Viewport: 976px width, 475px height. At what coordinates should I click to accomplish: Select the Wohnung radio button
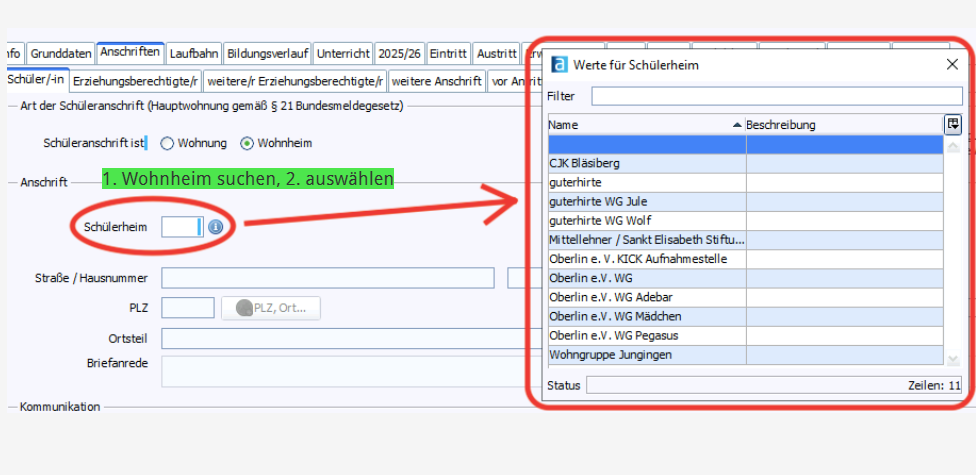tap(167, 143)
